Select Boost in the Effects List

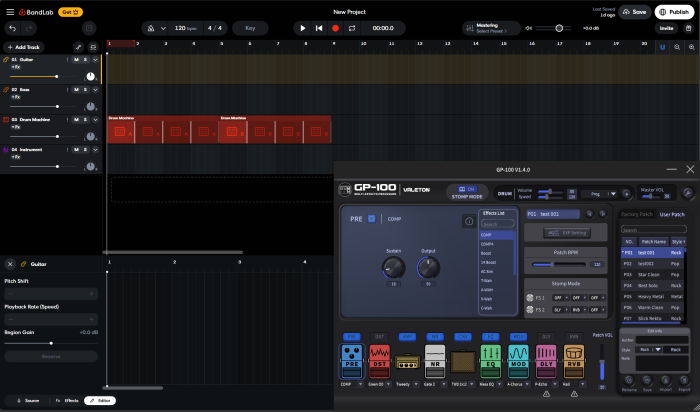496,253
